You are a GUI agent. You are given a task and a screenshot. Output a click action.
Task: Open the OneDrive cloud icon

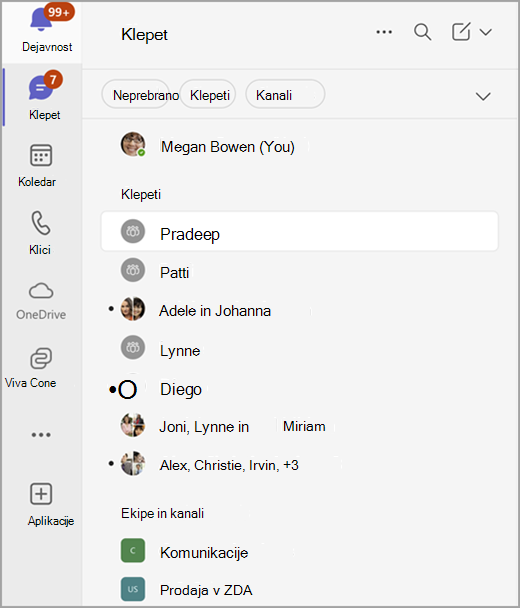pos(41,291)
